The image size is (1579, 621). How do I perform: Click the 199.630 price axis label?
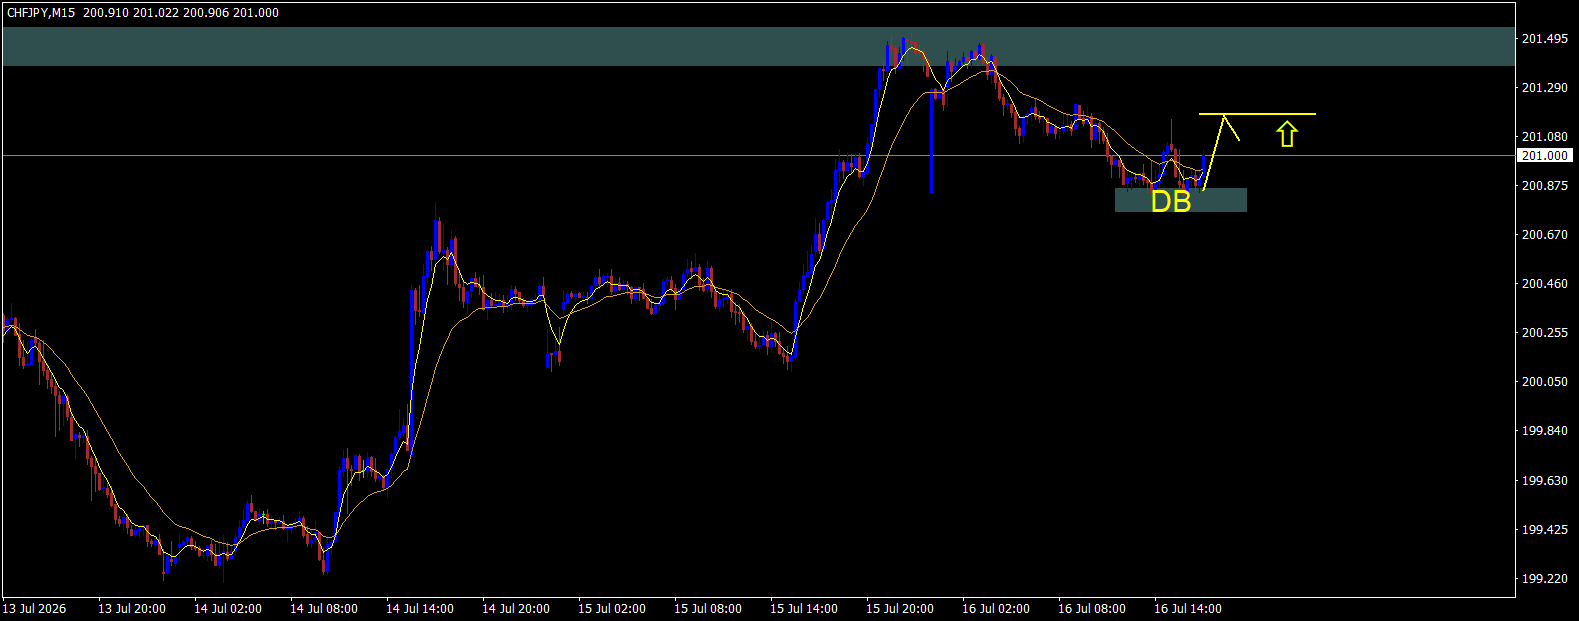(x=1545, y=481)
